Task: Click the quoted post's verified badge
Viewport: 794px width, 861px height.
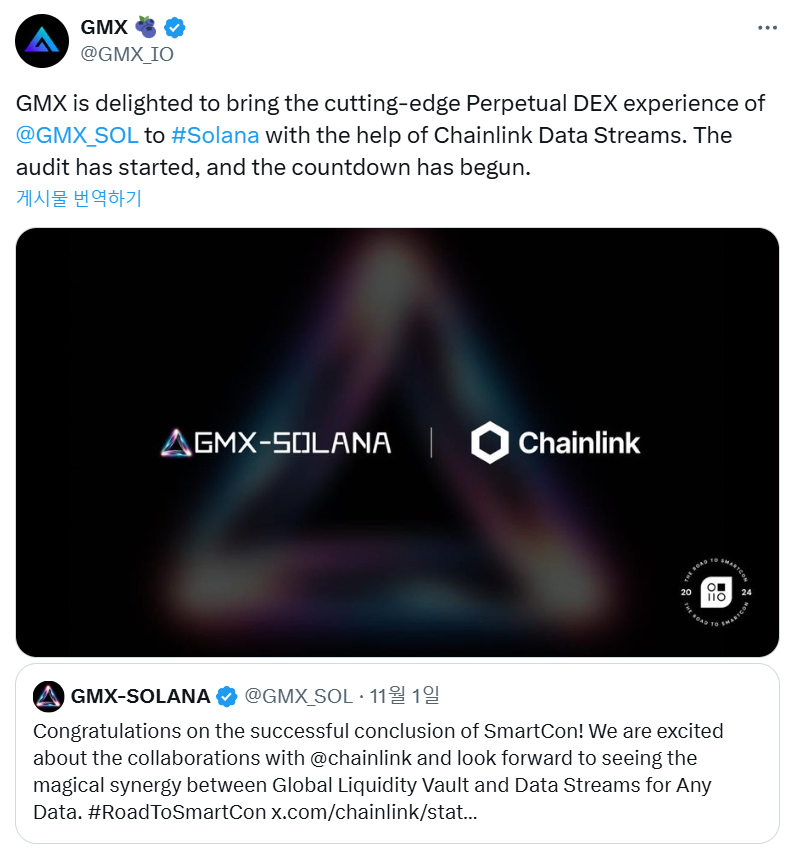Action: pyautogui.click(x=228, y=696)
